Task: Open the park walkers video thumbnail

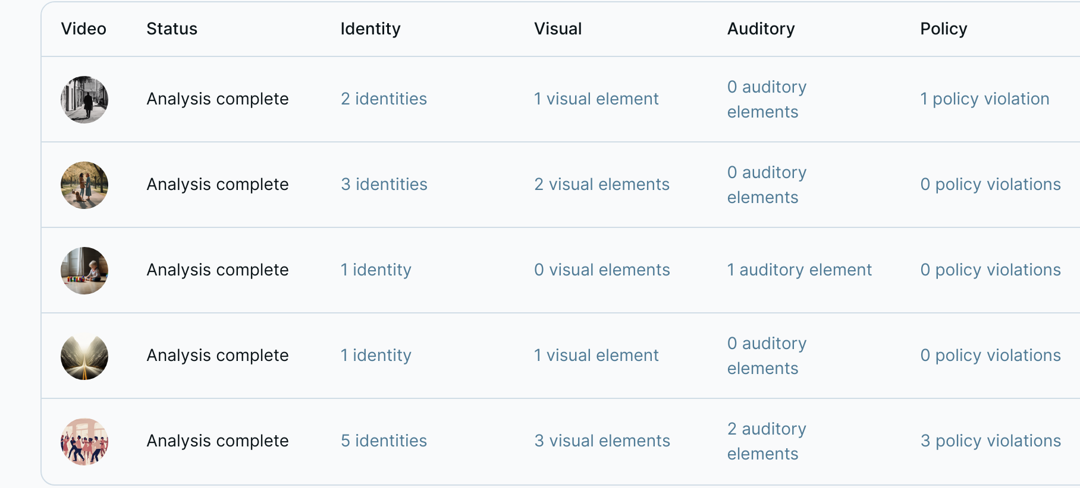Action: click(x=84, y=184)
